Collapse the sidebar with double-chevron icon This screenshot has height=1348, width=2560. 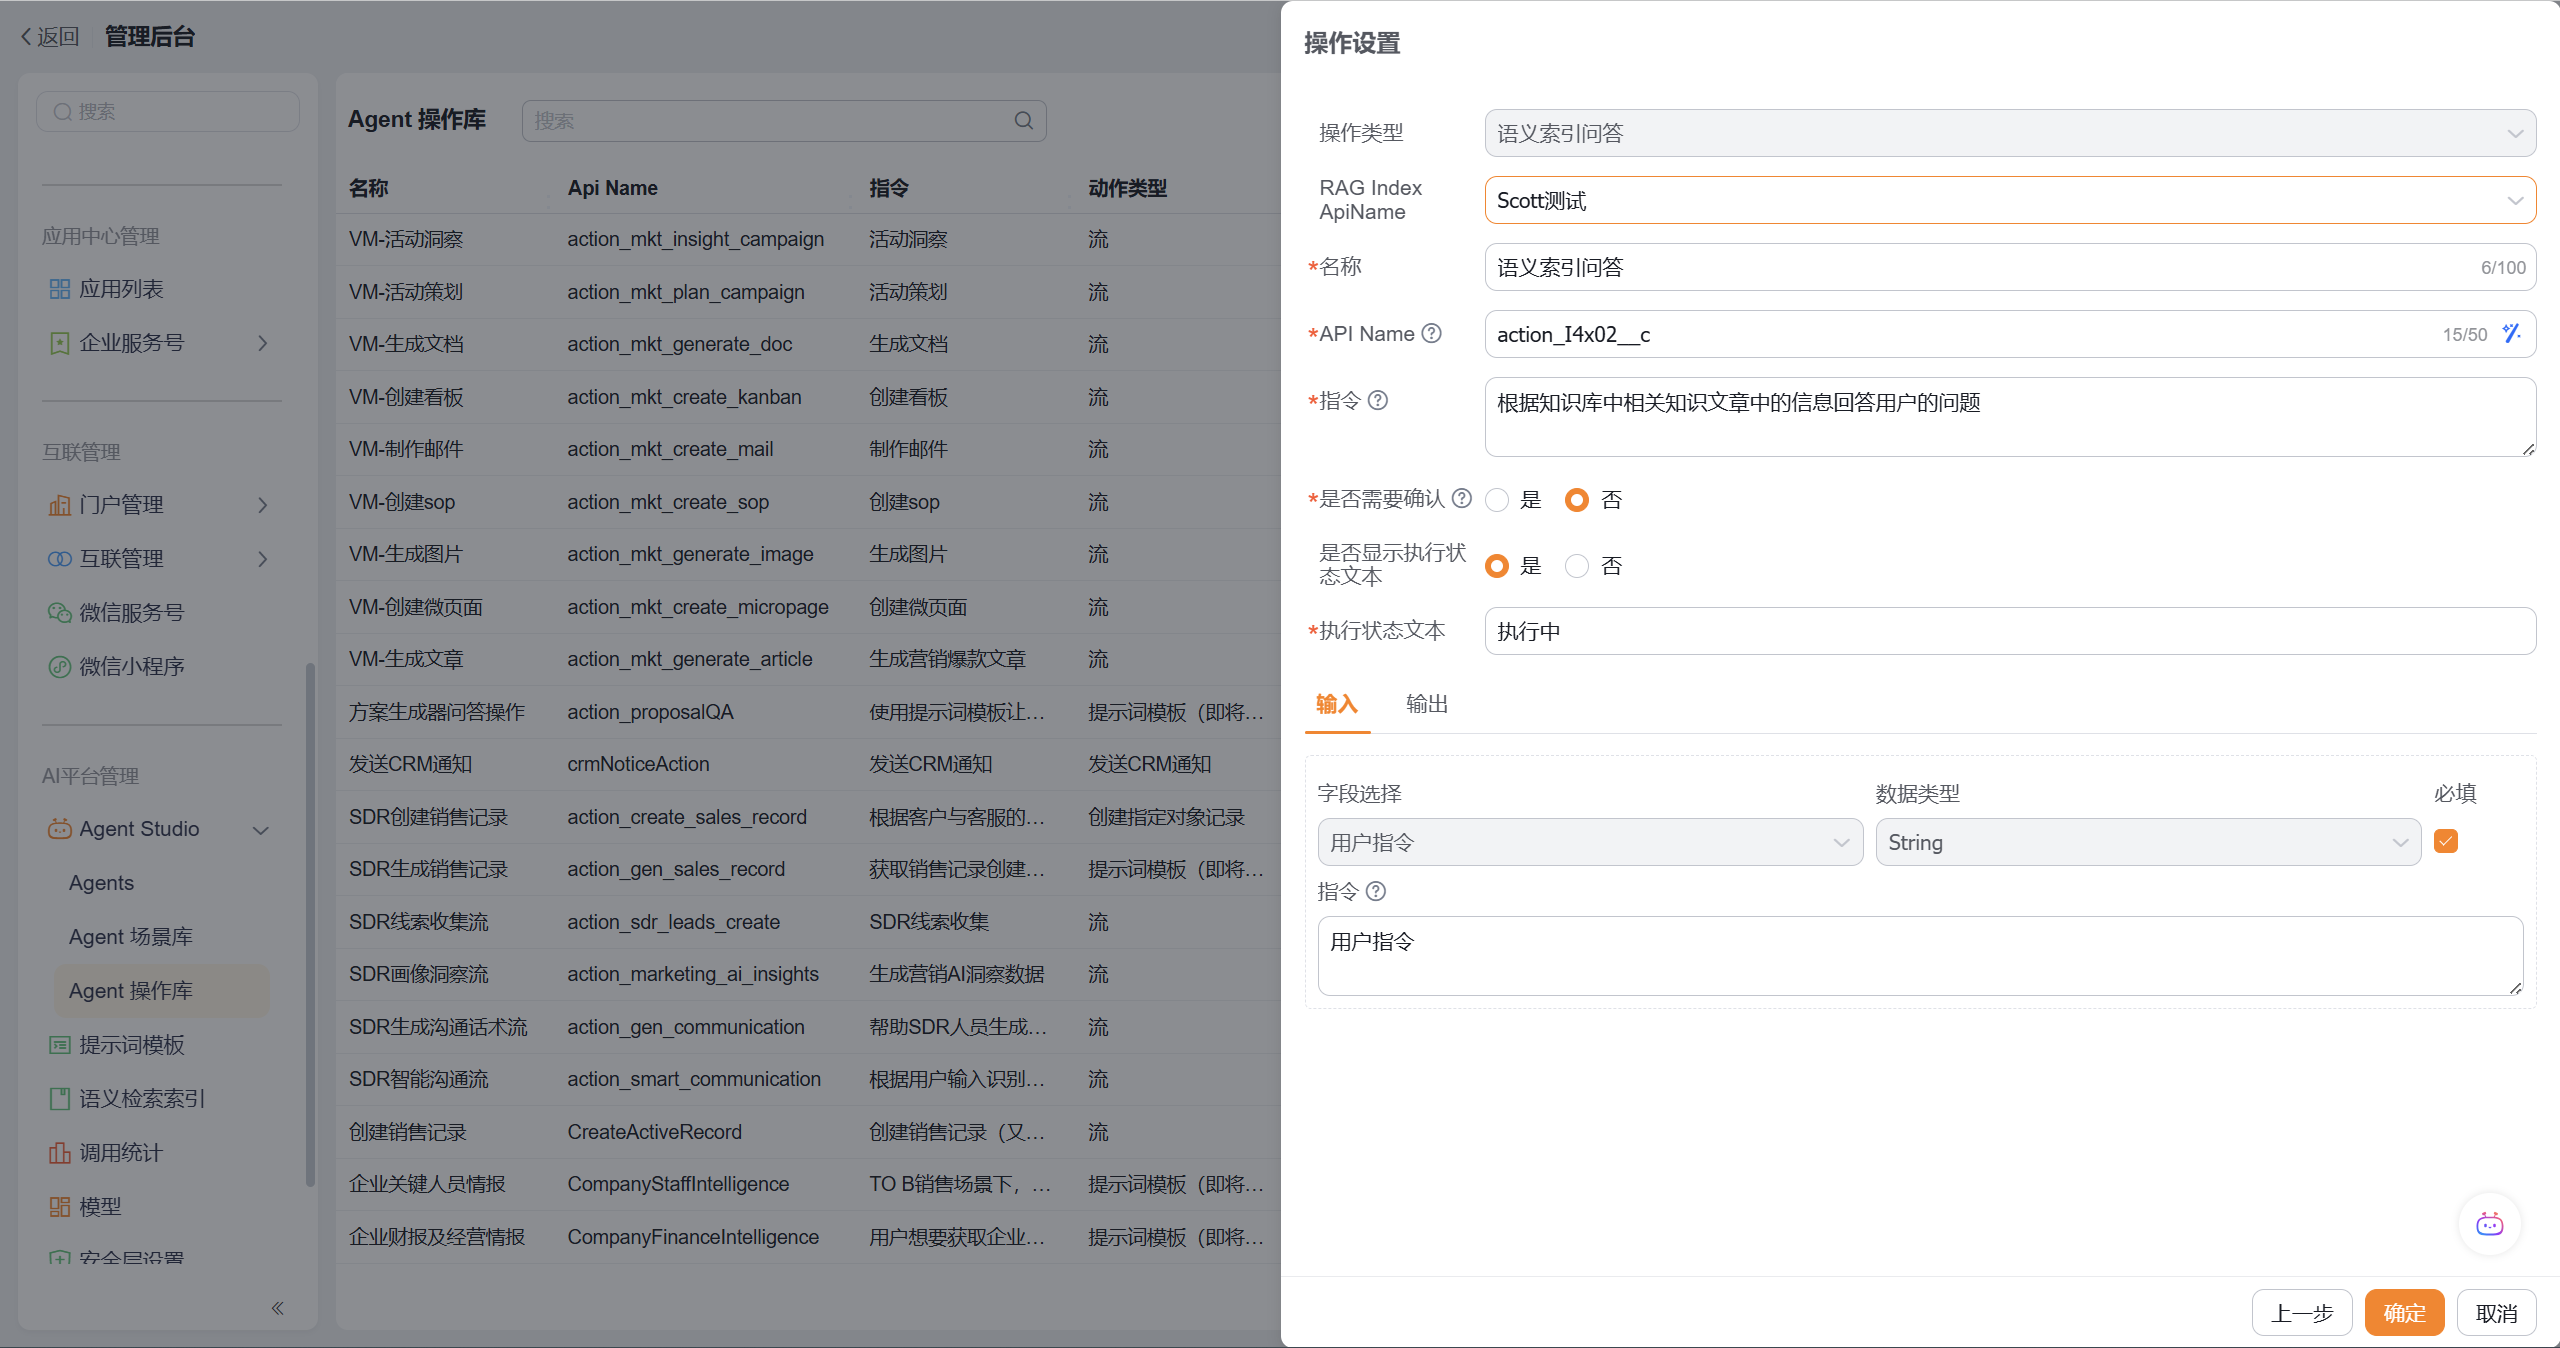277,1307
